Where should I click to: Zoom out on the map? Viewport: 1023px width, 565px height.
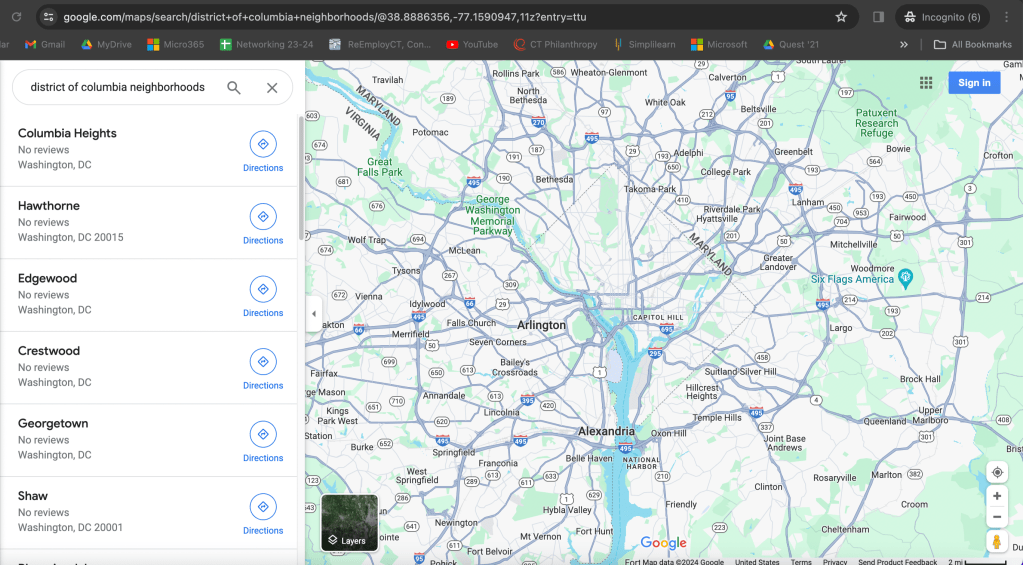coord(996,517)
